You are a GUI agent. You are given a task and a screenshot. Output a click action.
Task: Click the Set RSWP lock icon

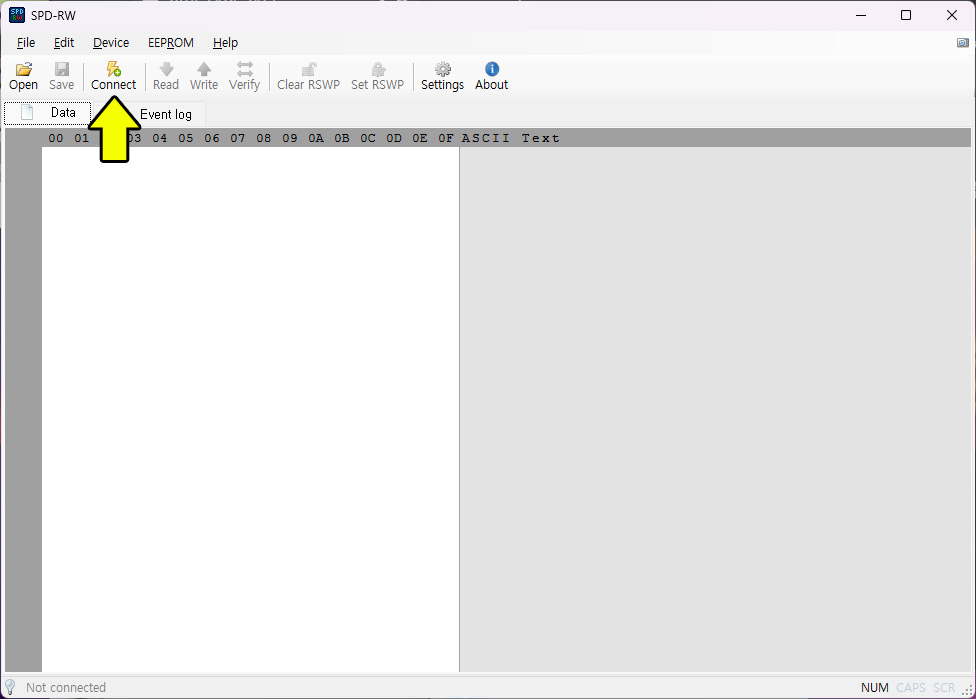point(377,69)
